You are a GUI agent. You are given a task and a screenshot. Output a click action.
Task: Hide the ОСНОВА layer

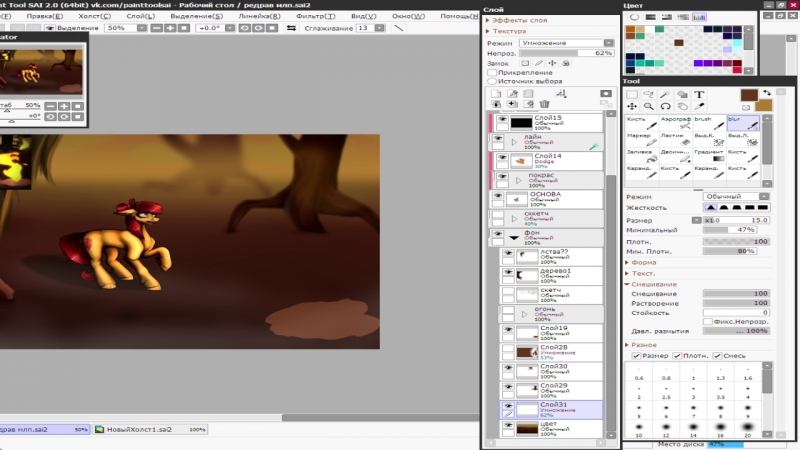pos(497,195)
